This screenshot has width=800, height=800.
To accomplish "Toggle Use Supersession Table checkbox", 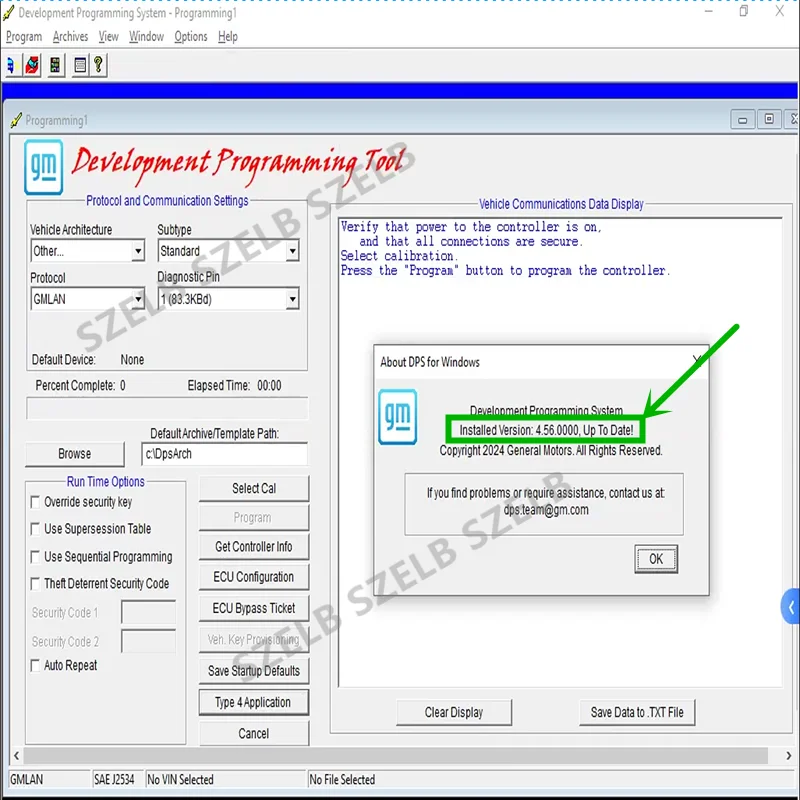I will pyautogui.click(x=35, y=529).
